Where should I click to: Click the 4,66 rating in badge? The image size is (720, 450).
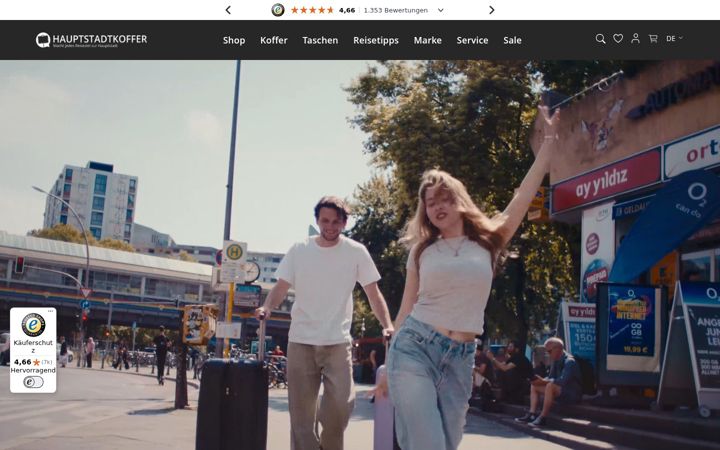22,362
